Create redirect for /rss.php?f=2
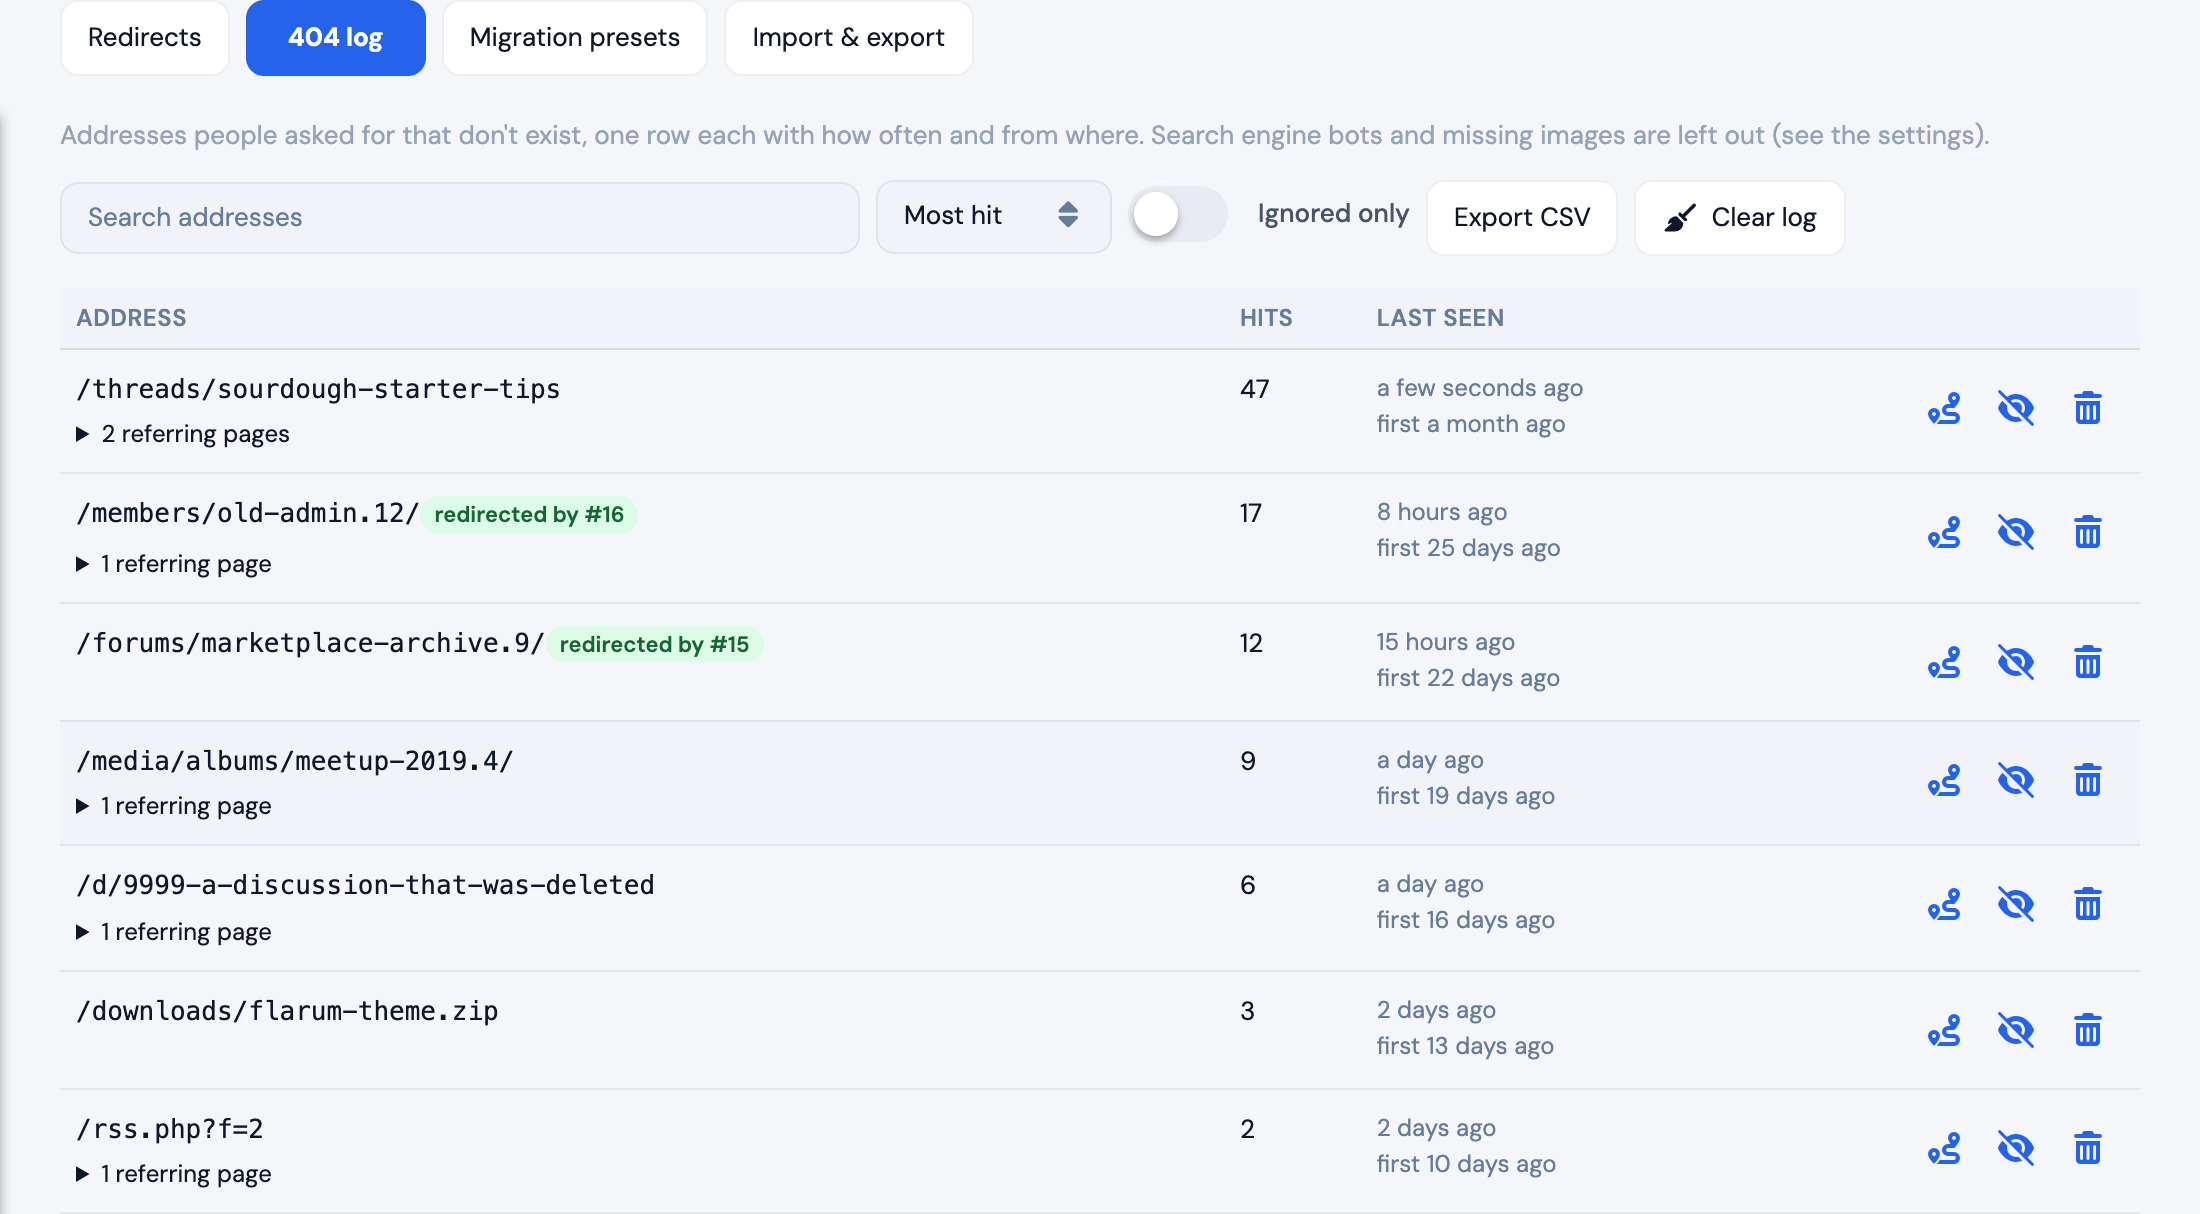 click(1944, 1149)
